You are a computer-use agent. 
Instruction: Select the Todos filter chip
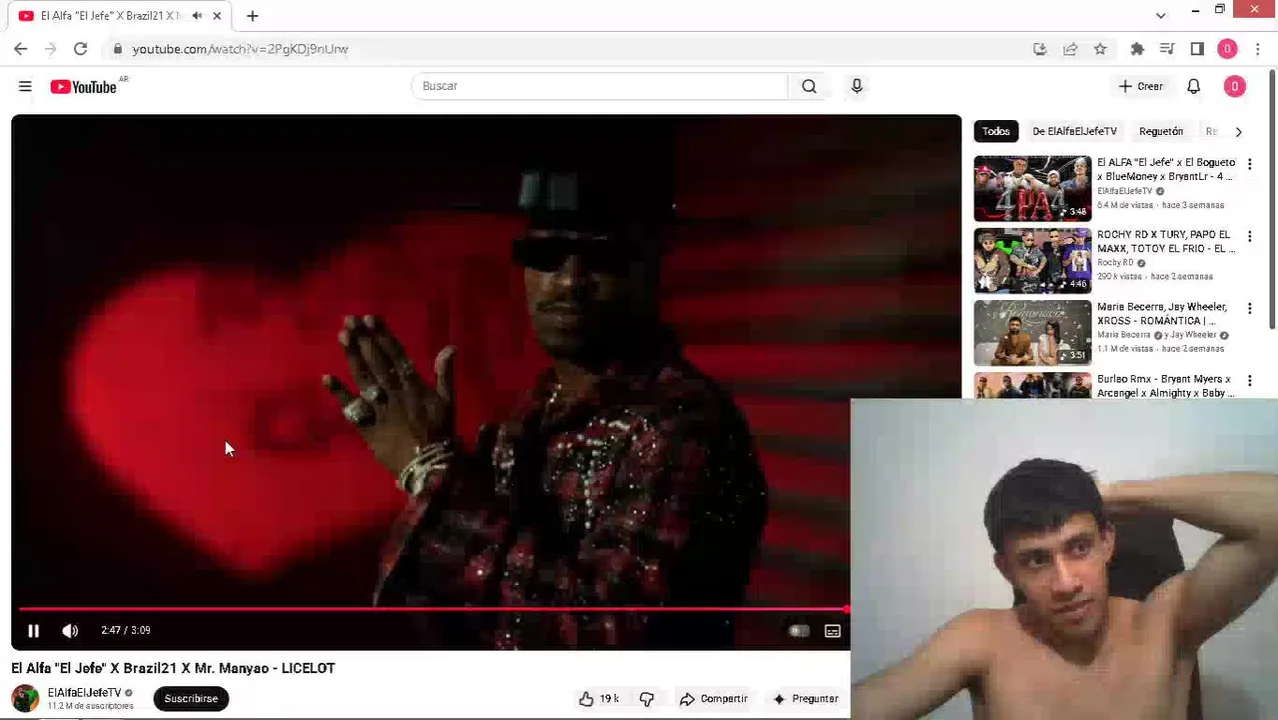pos(995,131)
